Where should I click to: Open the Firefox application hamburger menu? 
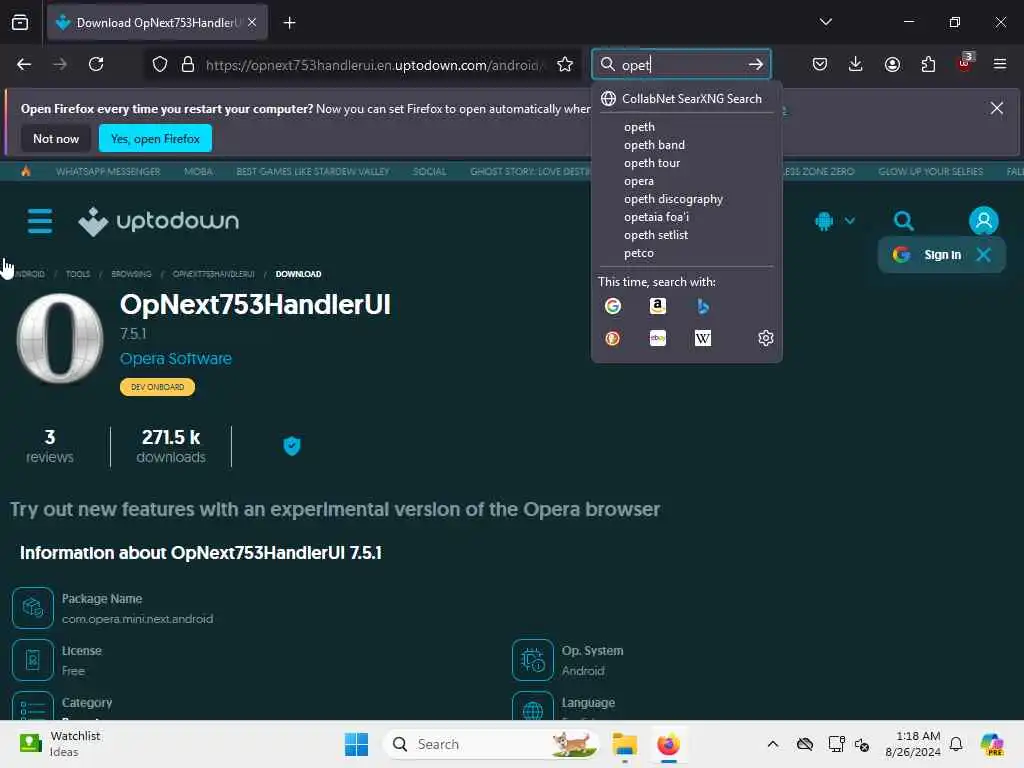click(x=1000, y=64)
